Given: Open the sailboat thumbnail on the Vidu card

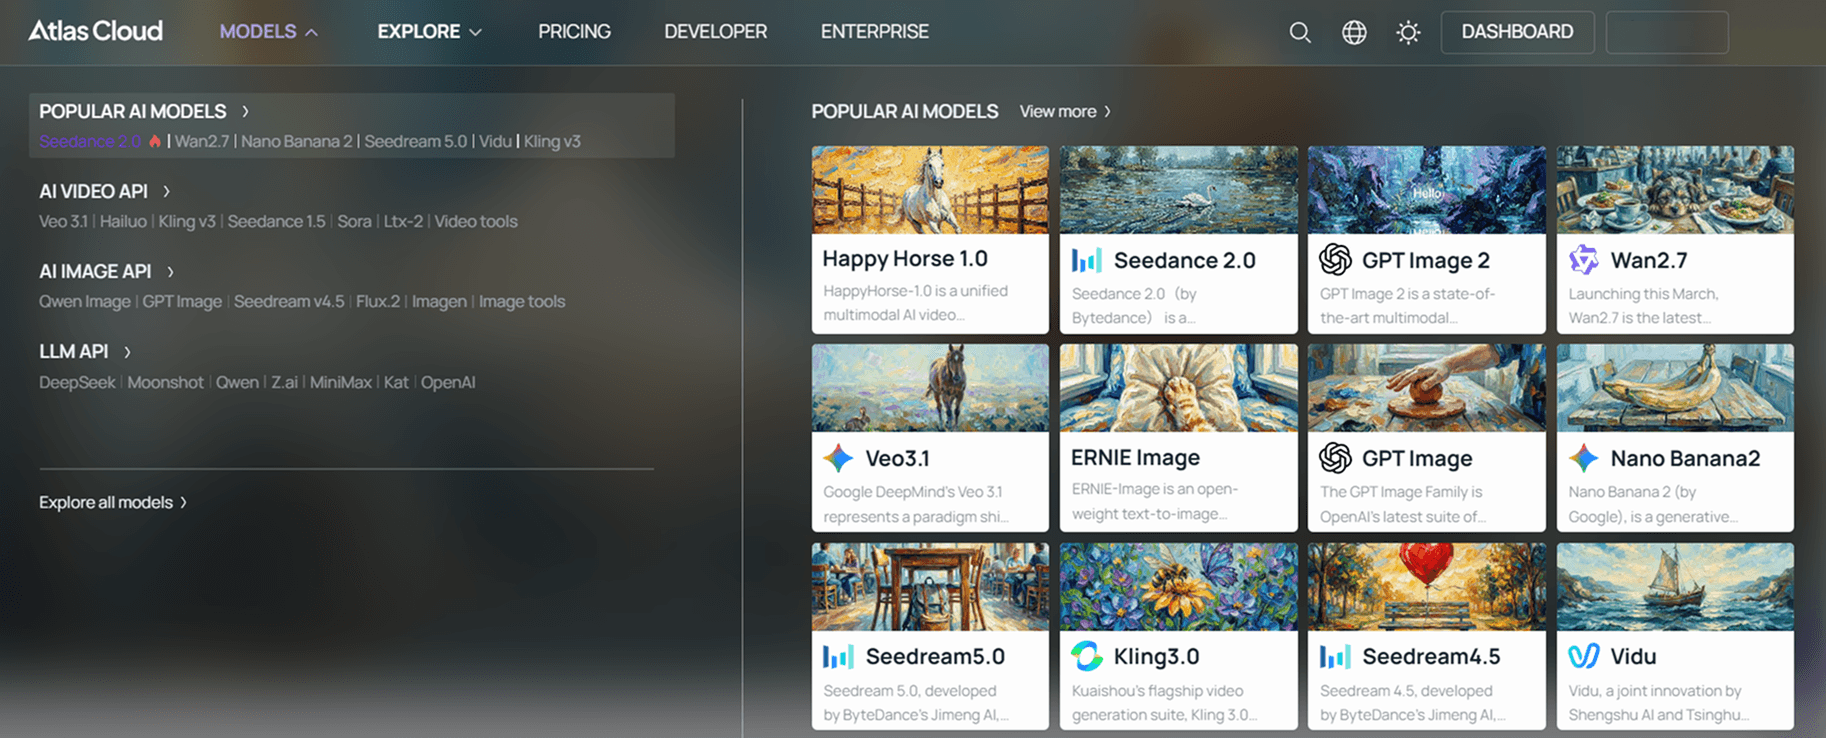Looking at the screenshot, I should [x=1675, y=587].
